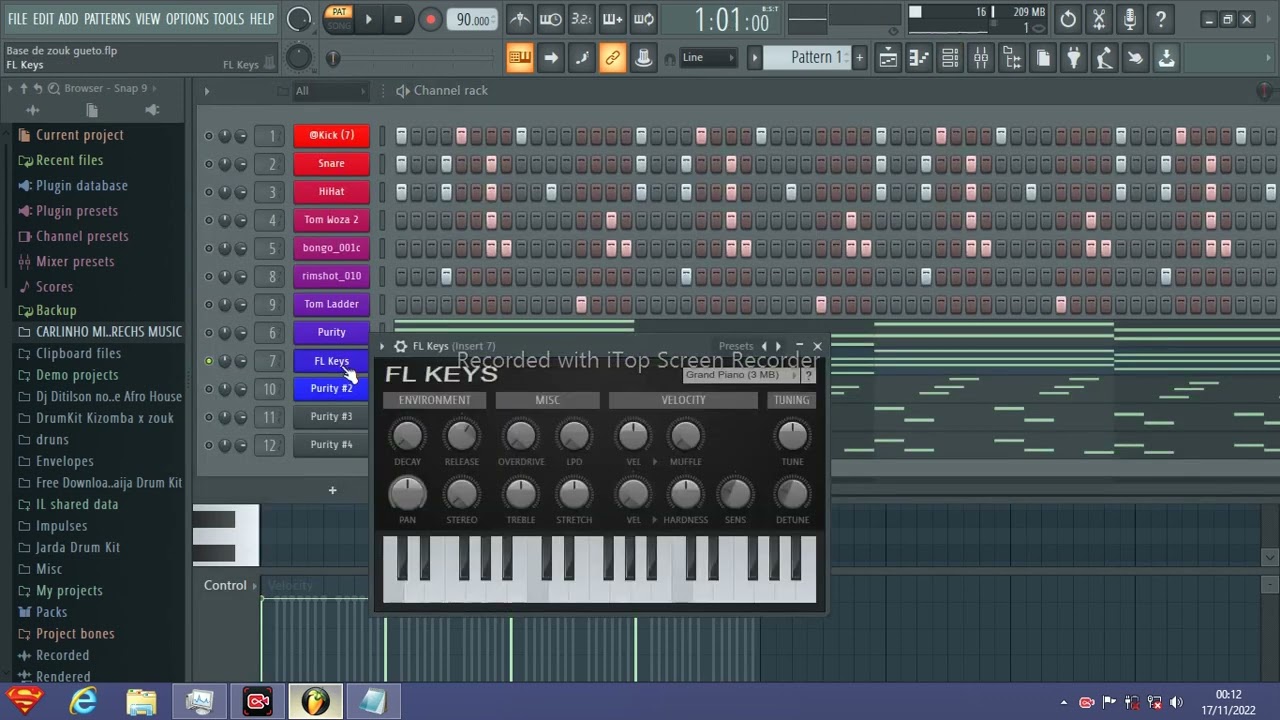Open the OPTIONS menu

click(x=187, y=19)
